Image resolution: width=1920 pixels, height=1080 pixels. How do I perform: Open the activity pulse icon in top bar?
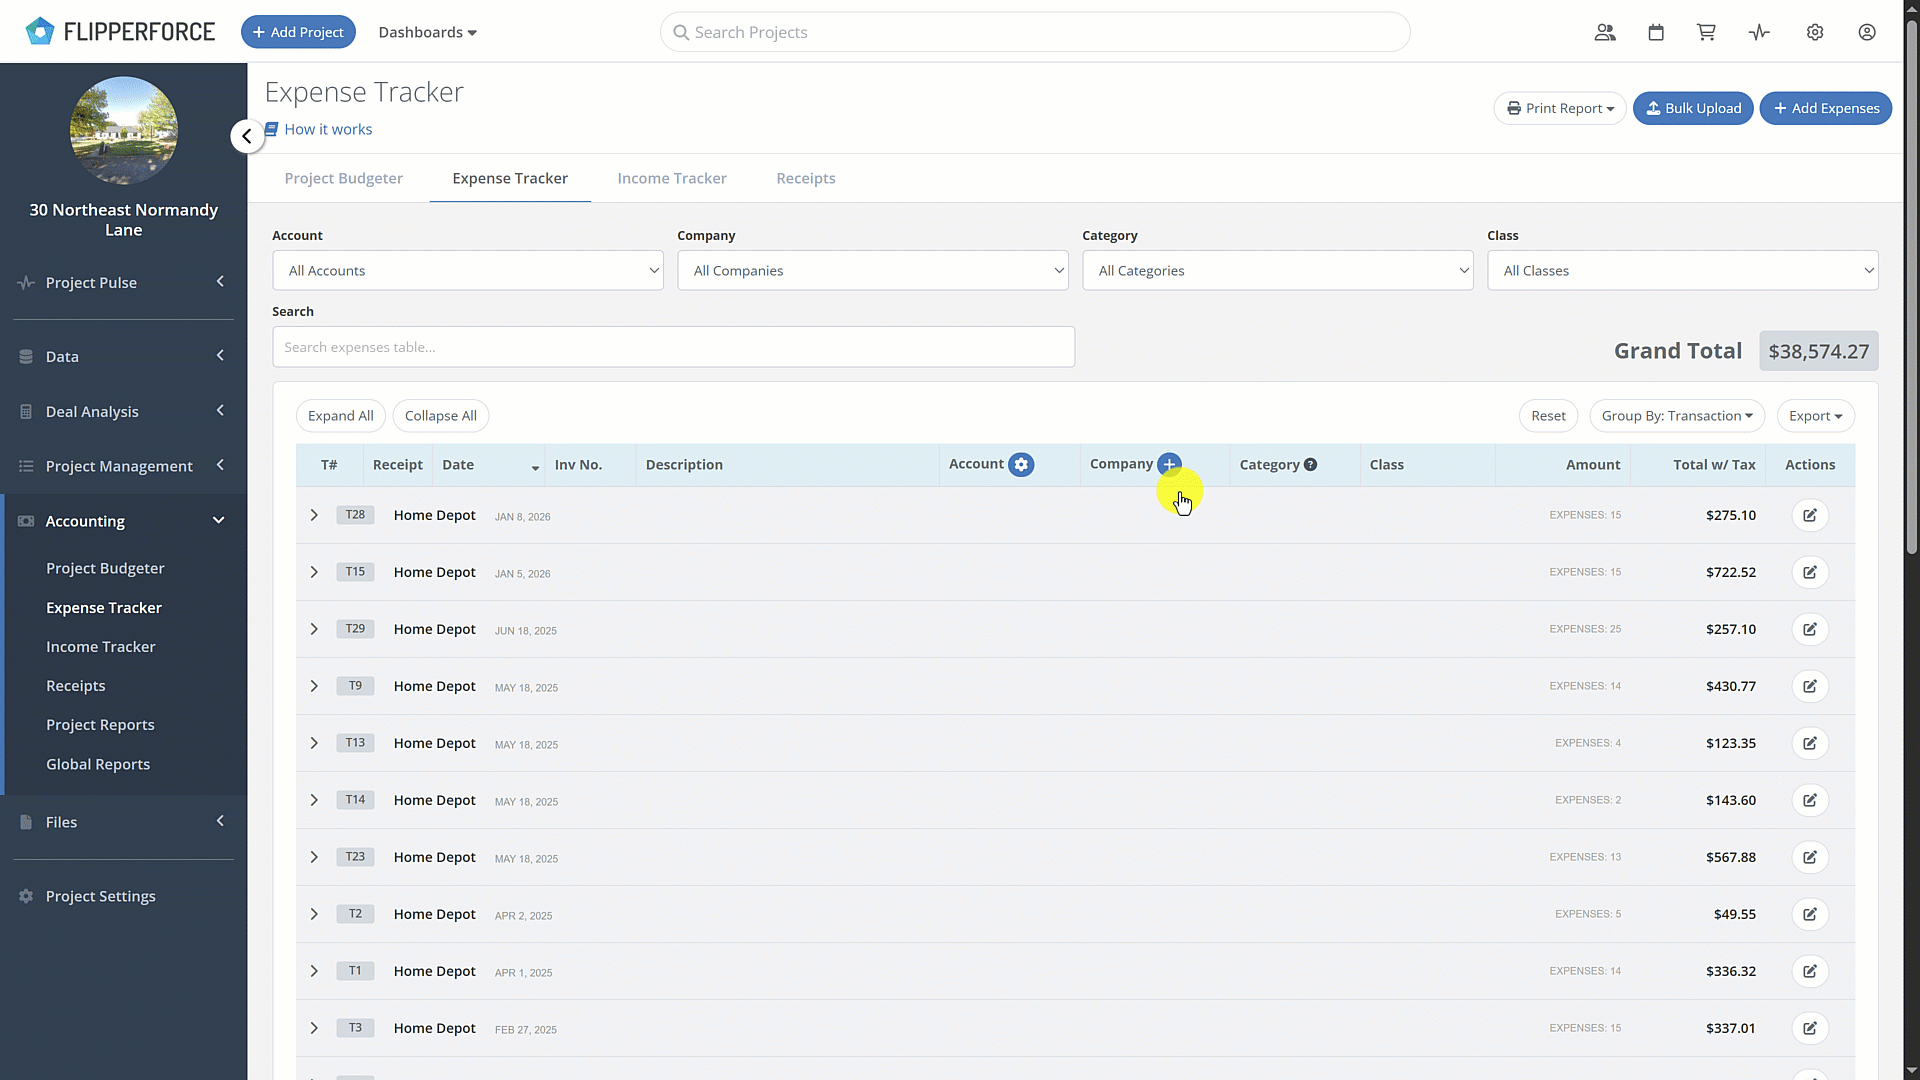click(1759, 32)
